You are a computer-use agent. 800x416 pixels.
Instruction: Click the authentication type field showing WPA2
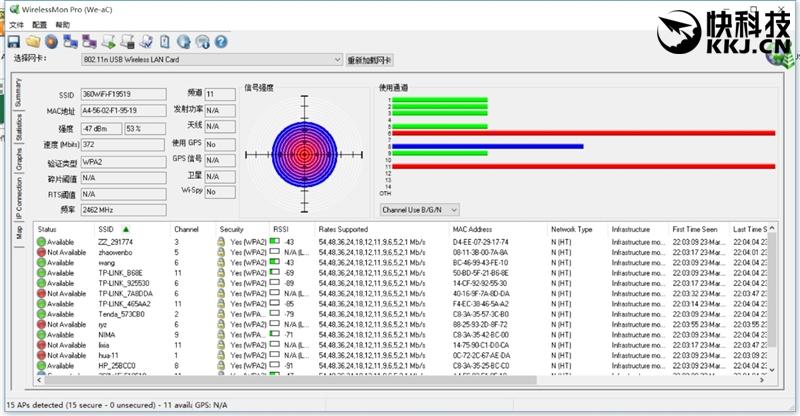(123, 162)
